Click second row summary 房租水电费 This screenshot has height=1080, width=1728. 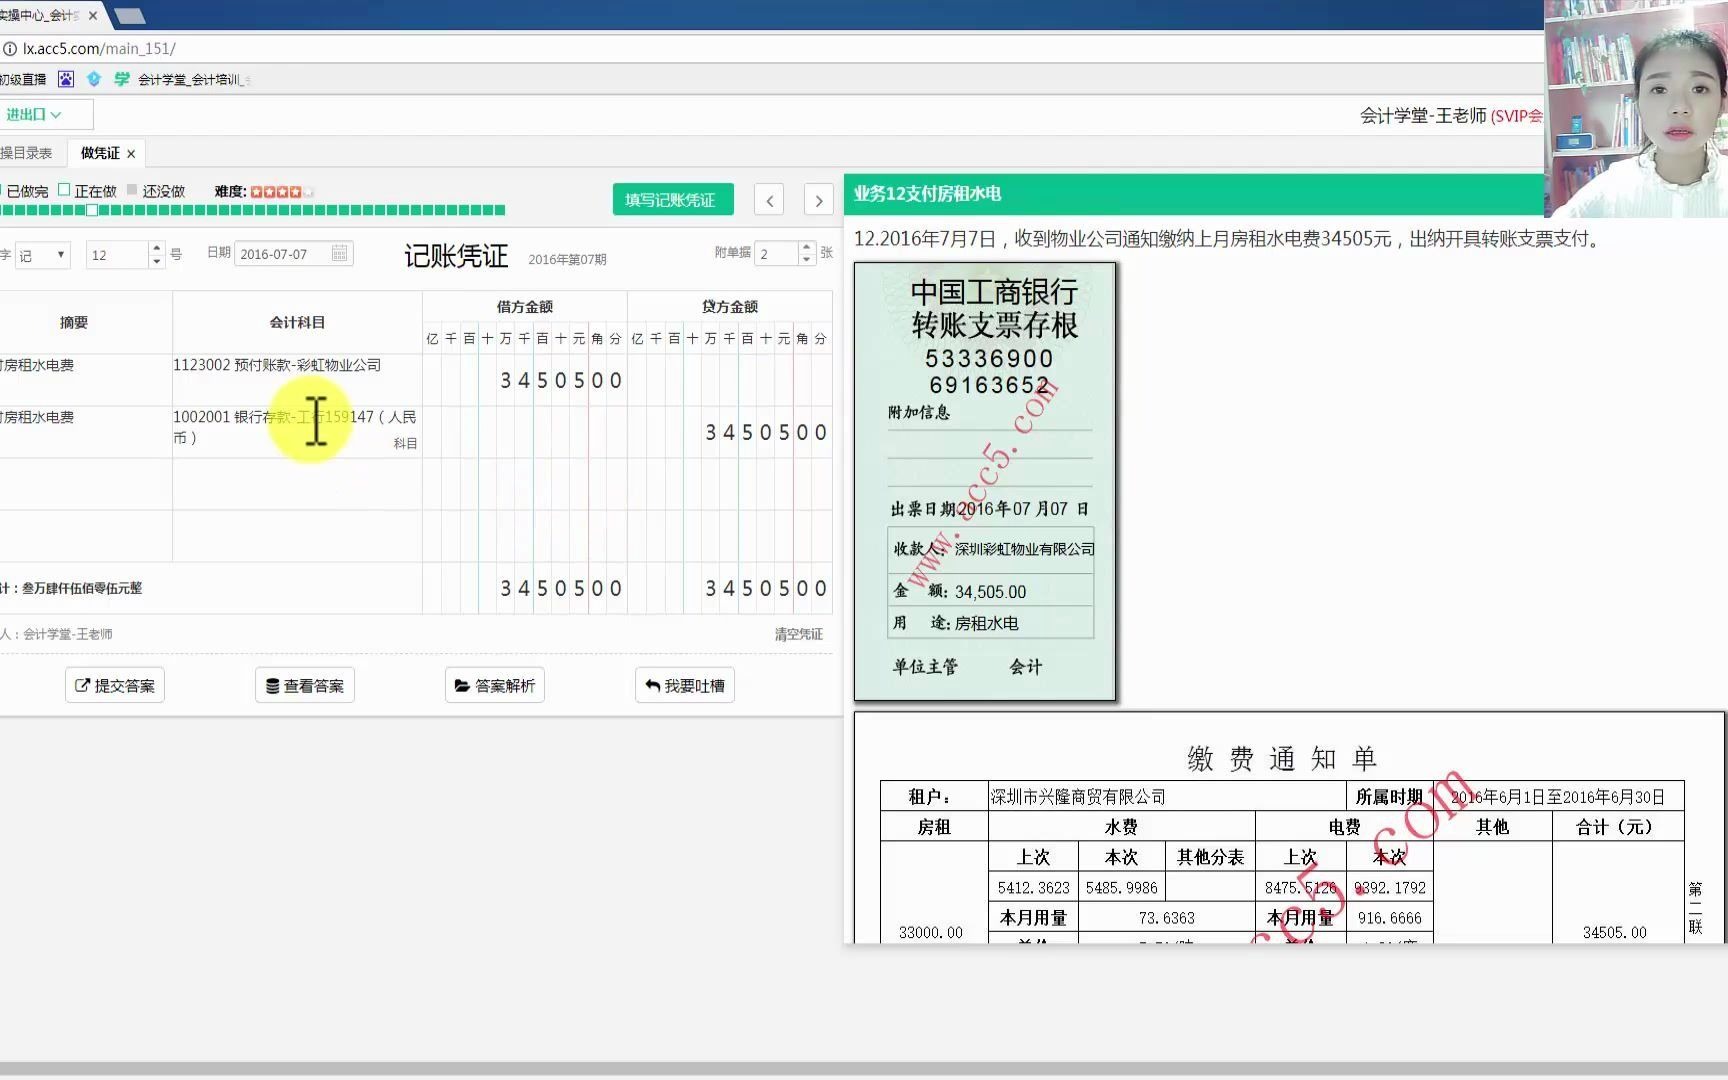click(38, 417)
